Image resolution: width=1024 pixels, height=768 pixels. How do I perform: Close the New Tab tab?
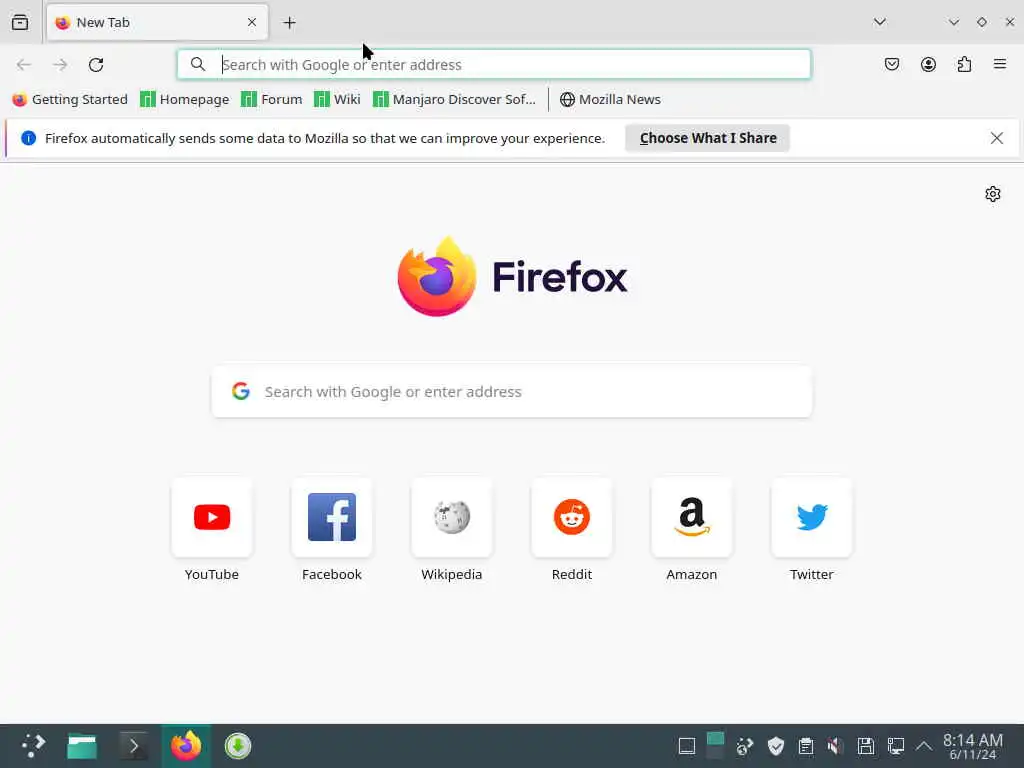(252, 22)
